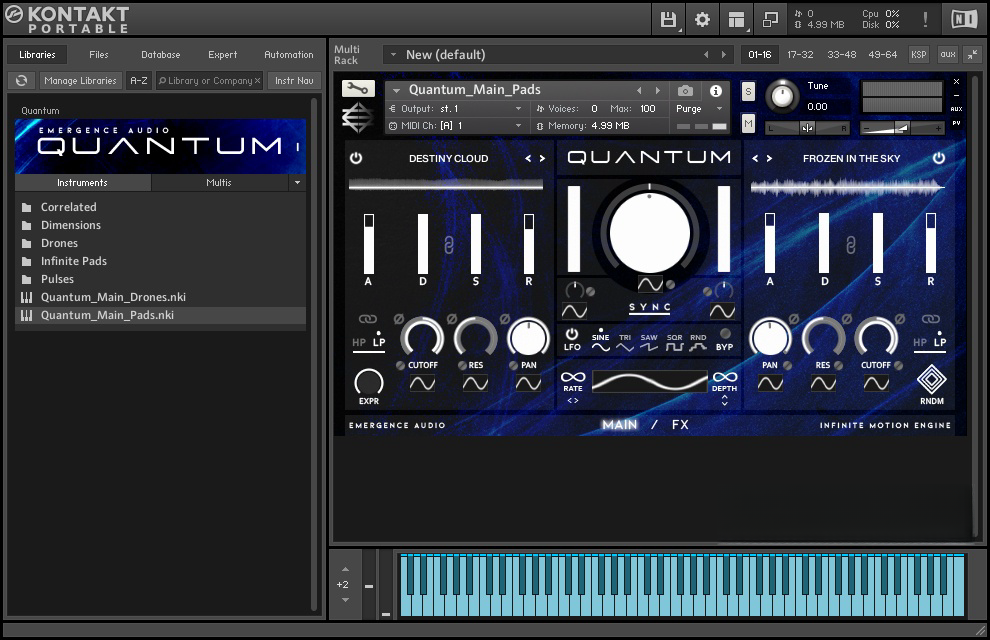Switch to the Database tab
This screenshot has height=640, width=990.
(160, 54)
